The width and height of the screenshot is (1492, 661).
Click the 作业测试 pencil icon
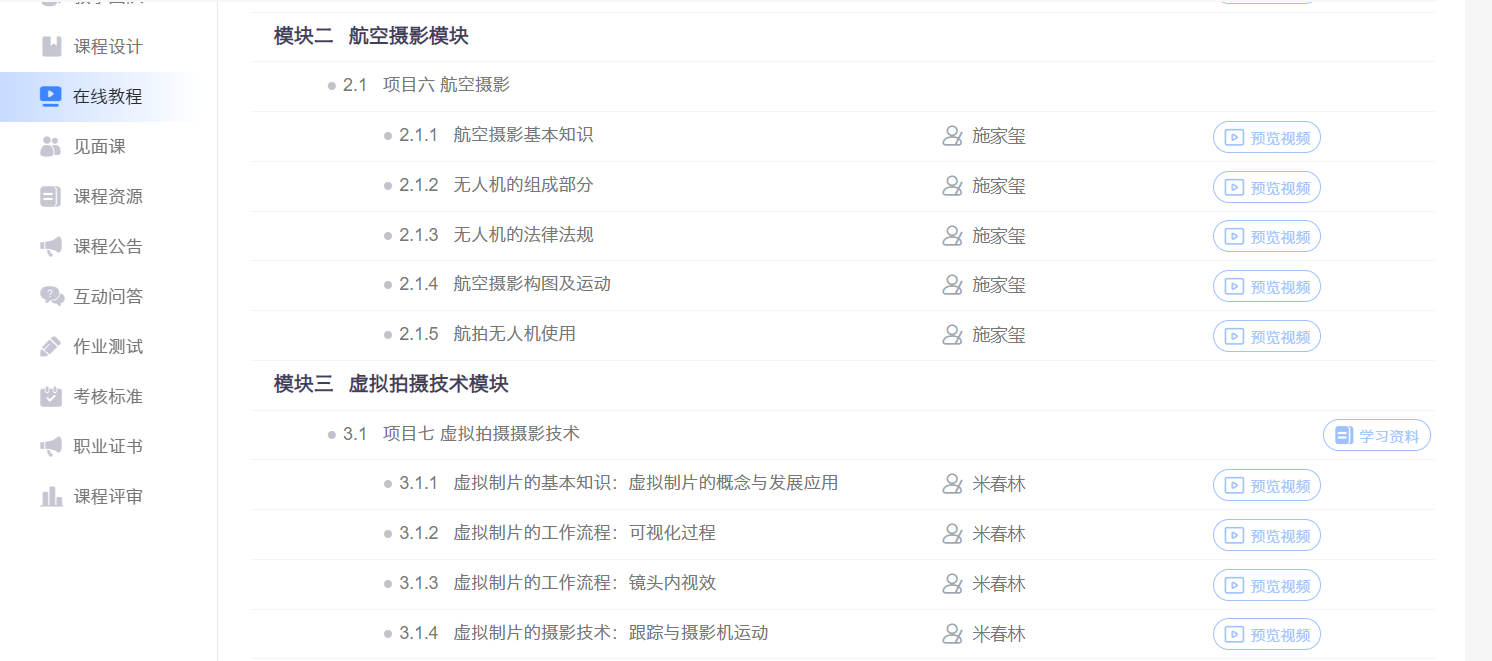(51, 347)
